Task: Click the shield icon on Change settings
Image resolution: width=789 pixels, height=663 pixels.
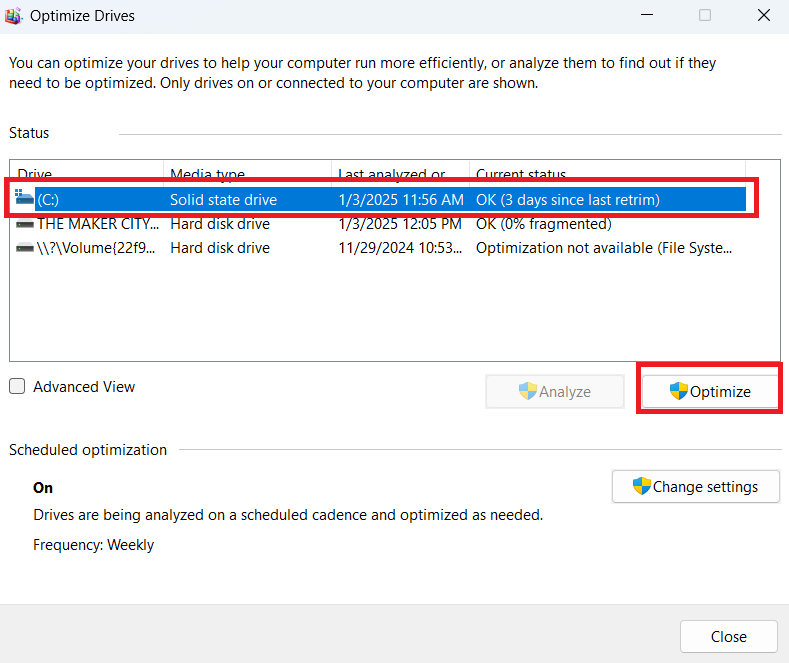Action: coord(642,486)
